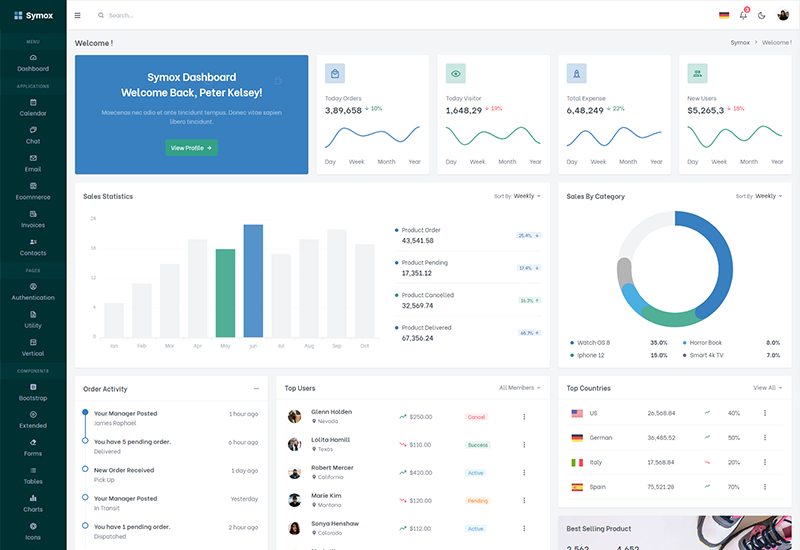This screenshot has width=800, height=550.
Task: Click the Symox breadcrumb link
Action: (x=740, y=43)
